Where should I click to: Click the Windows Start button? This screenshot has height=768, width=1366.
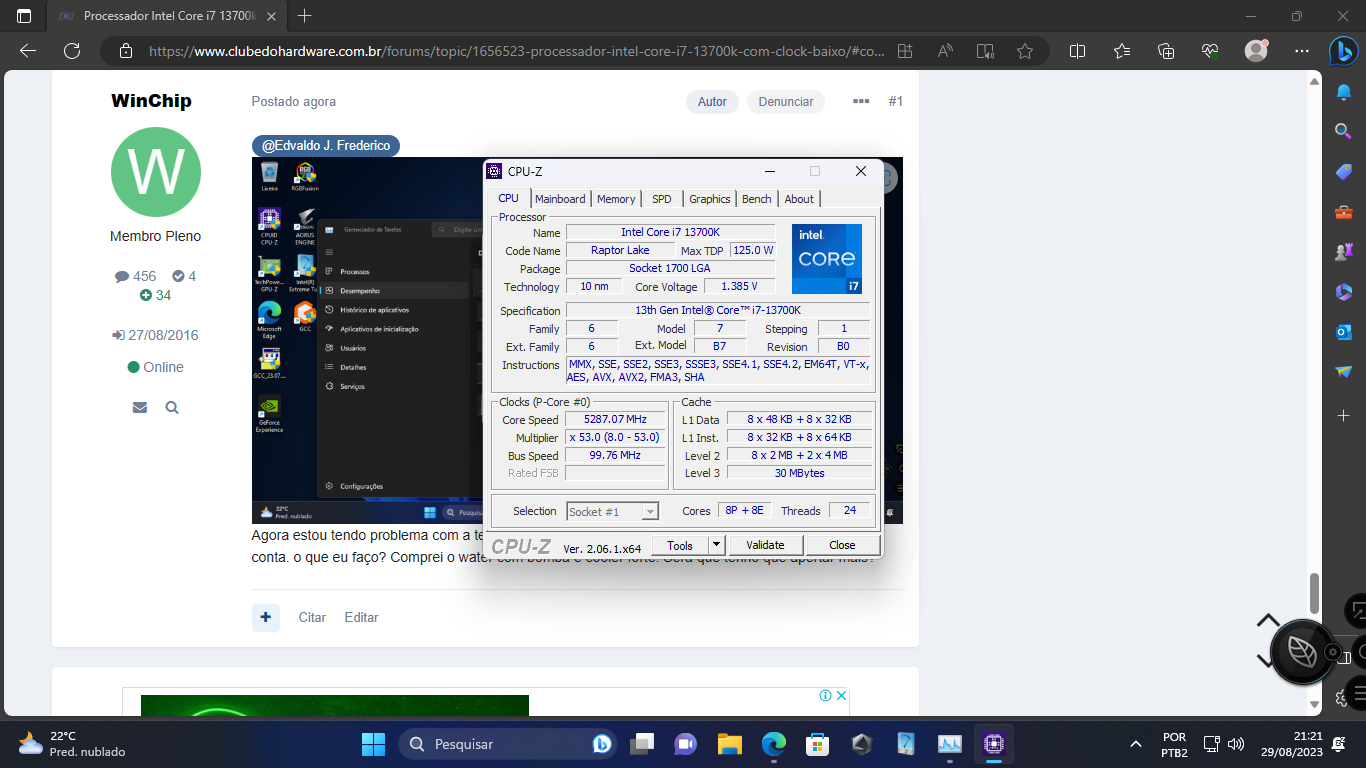point(373,744)
